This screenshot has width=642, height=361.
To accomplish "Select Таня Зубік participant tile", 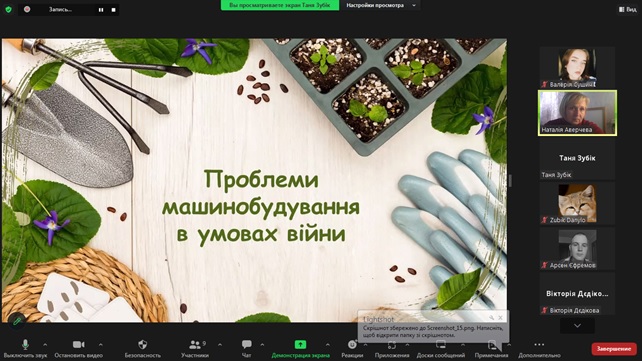I will 577,159.
